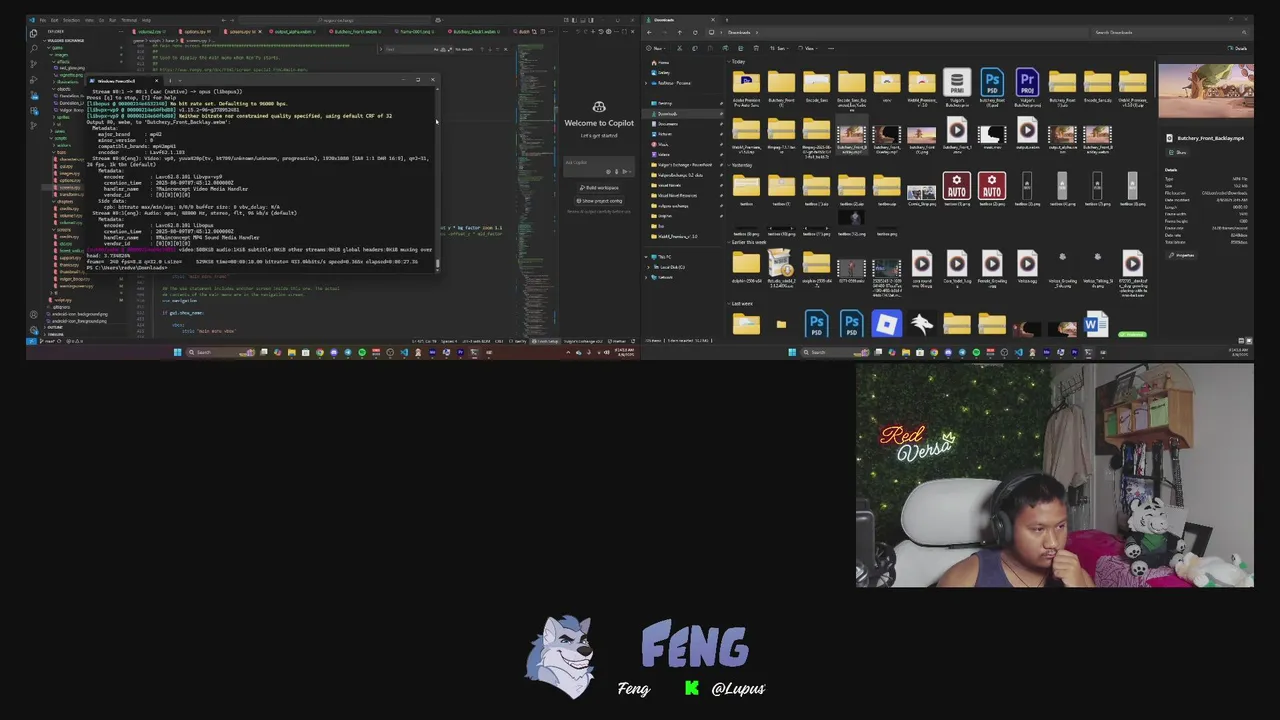Add a new tab in Windows PowerShell window

170,81
